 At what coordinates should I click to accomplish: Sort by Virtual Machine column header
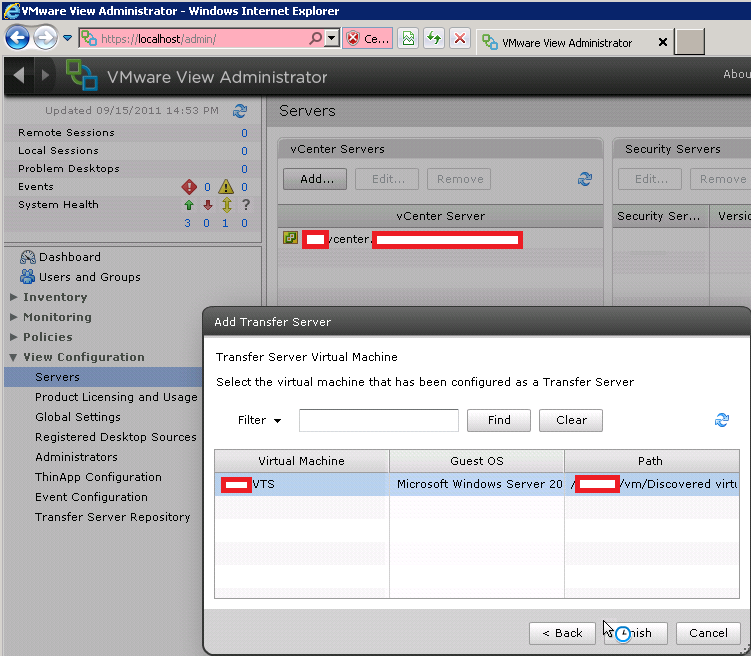302,461
